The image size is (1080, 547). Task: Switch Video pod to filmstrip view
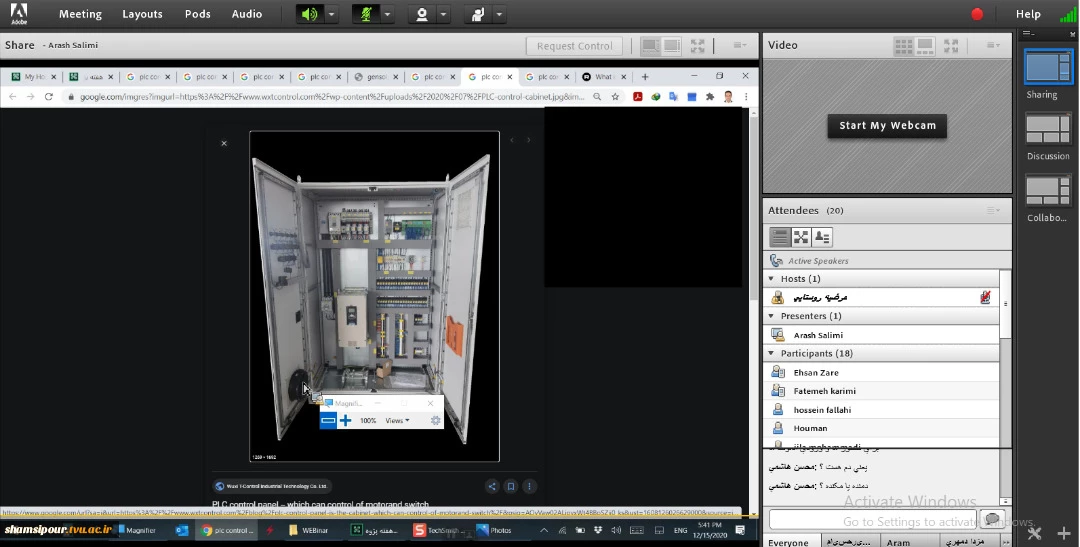tap(926, 46)
